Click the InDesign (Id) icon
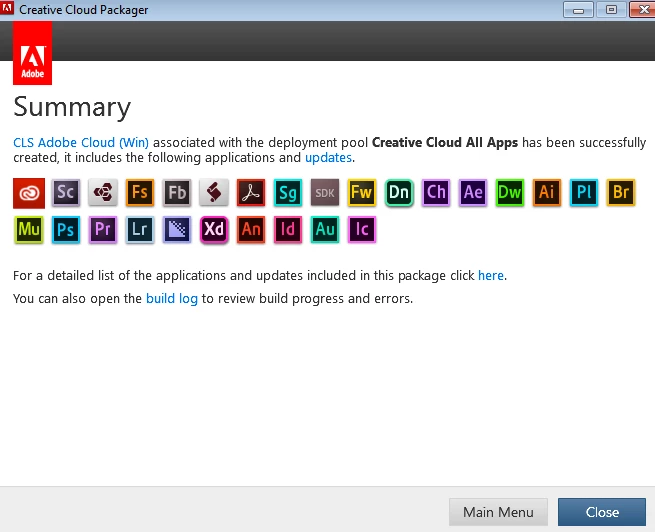 click(x=288, y=229)
